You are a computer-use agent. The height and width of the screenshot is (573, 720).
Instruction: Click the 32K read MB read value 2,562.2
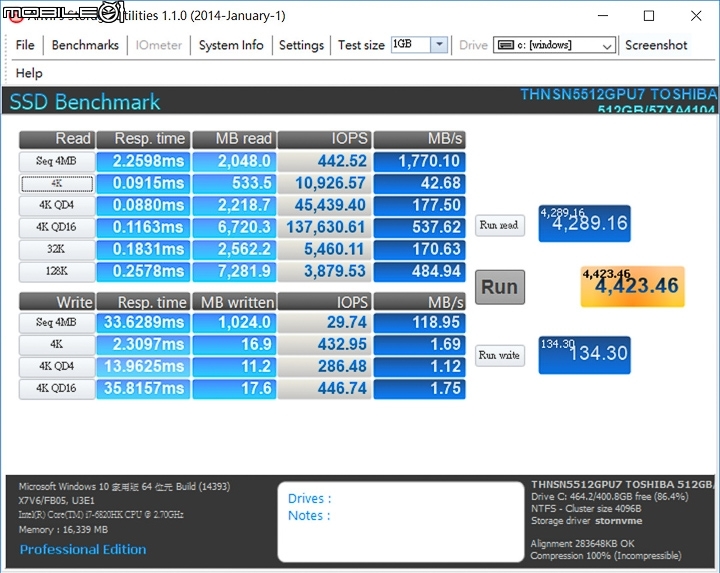coord(234,249)
